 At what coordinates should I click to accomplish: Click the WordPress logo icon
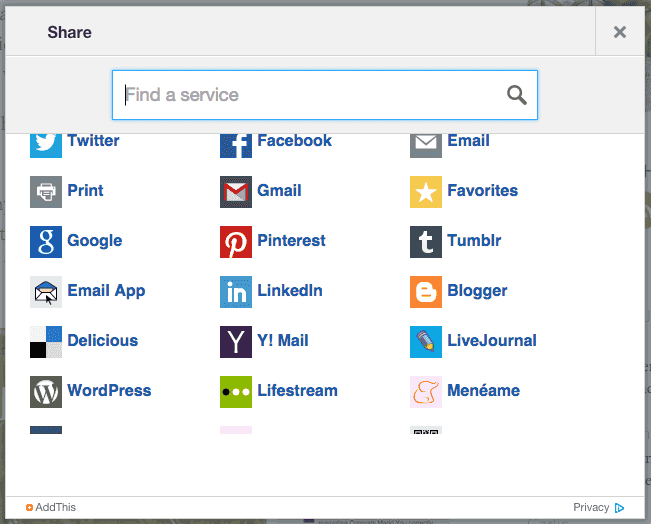pyautogui.click(x=46, y=392)
